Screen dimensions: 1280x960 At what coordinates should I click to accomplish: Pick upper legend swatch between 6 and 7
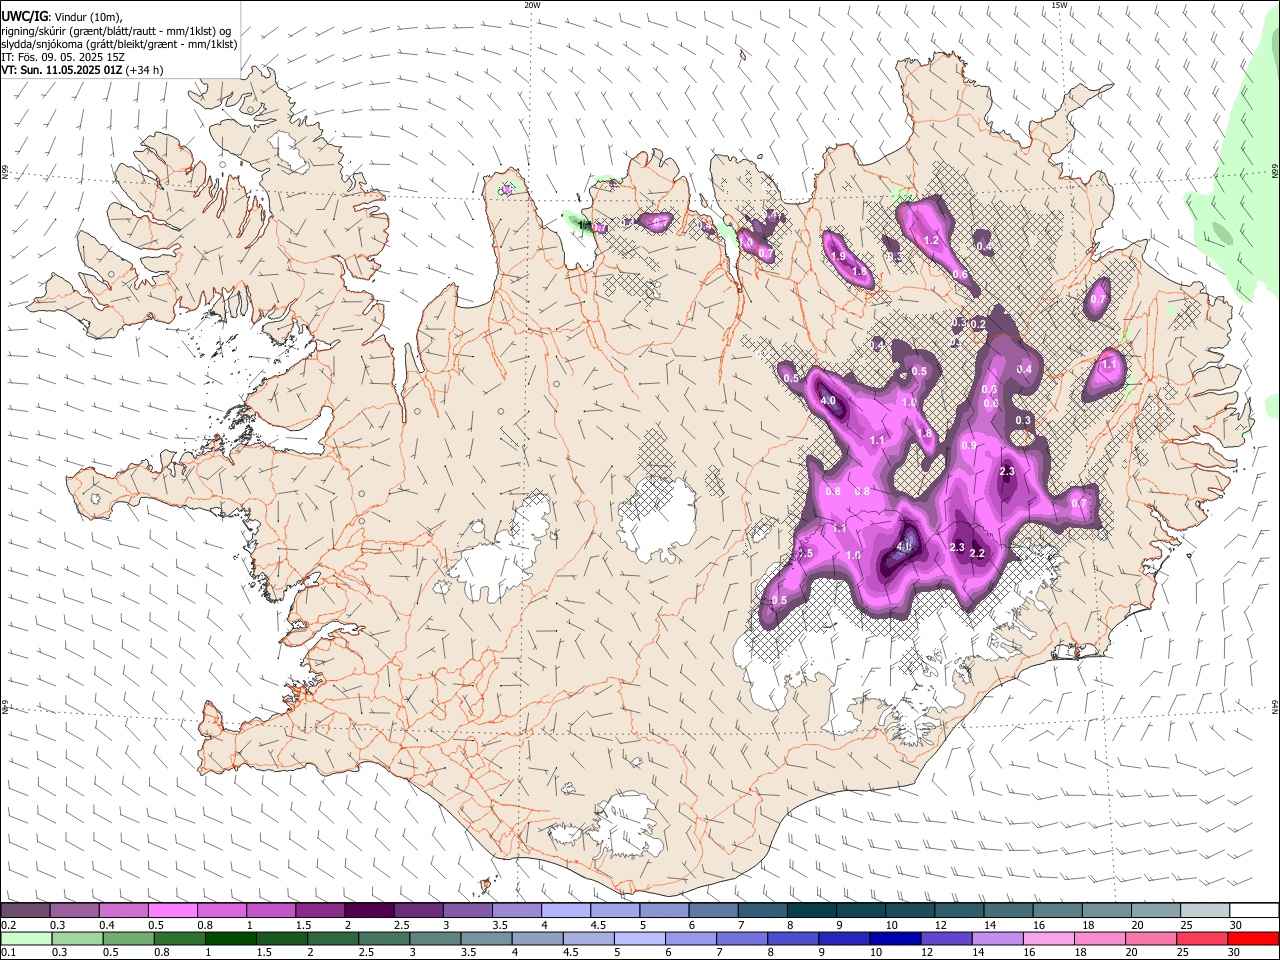click(714, 910)
